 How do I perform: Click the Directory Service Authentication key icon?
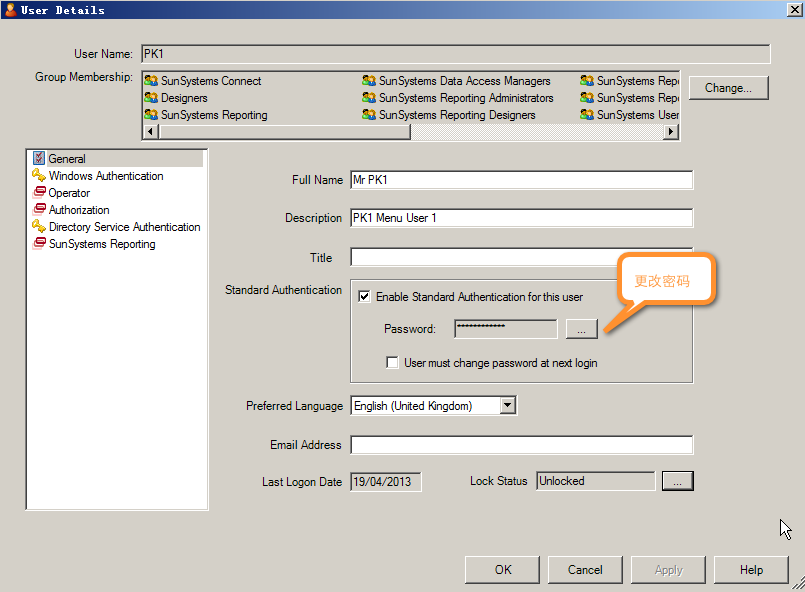39,227
